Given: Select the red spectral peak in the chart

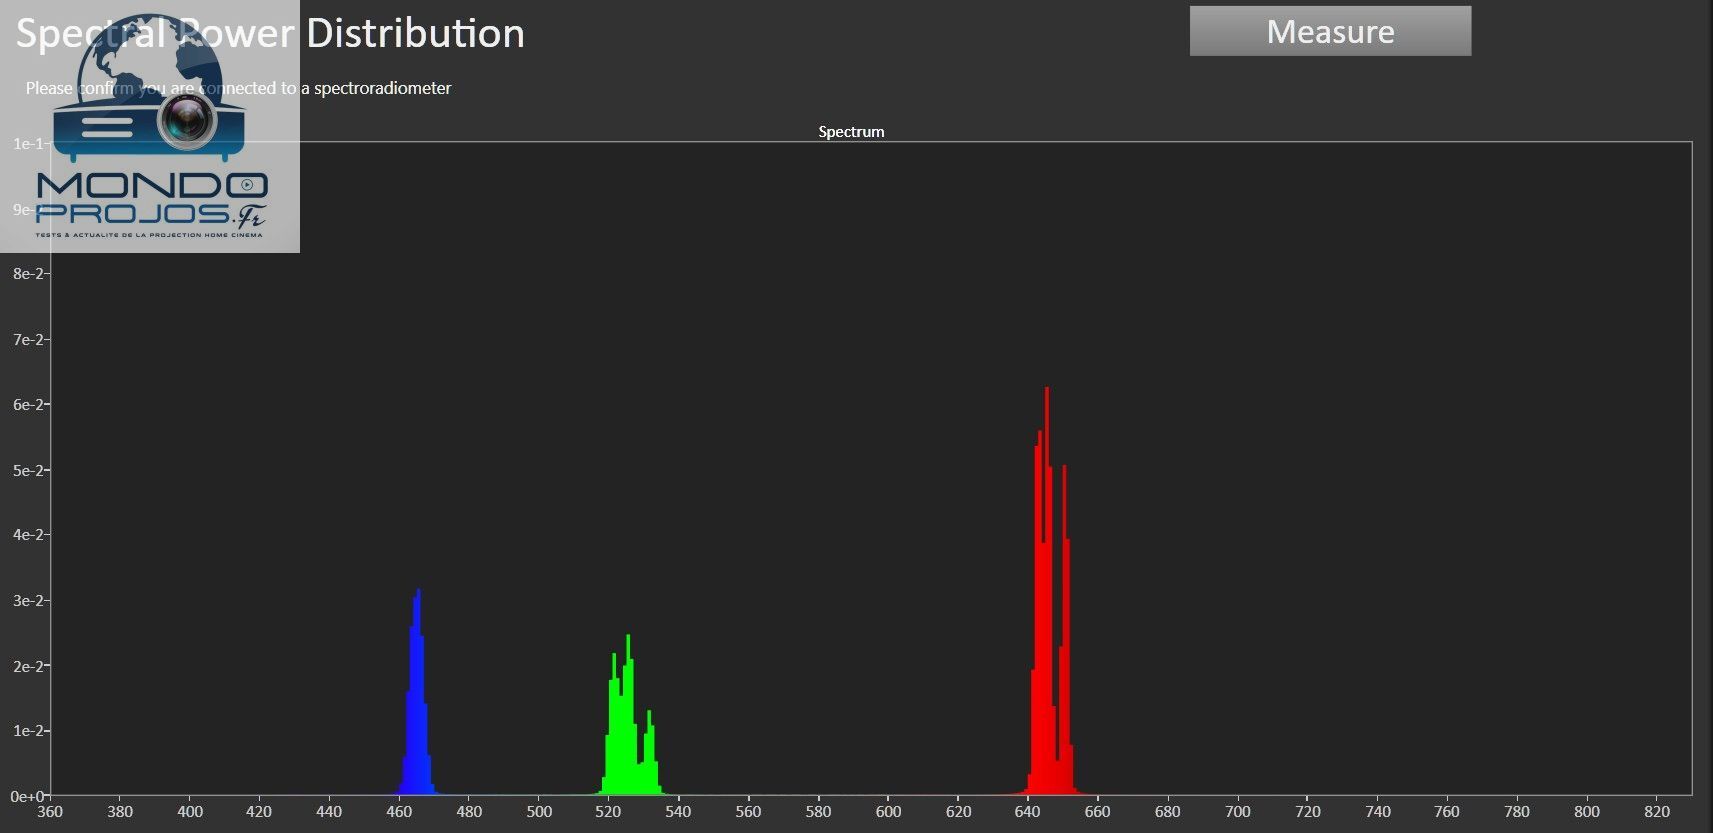Looking at the screenshot, I should pos(1050,591).
